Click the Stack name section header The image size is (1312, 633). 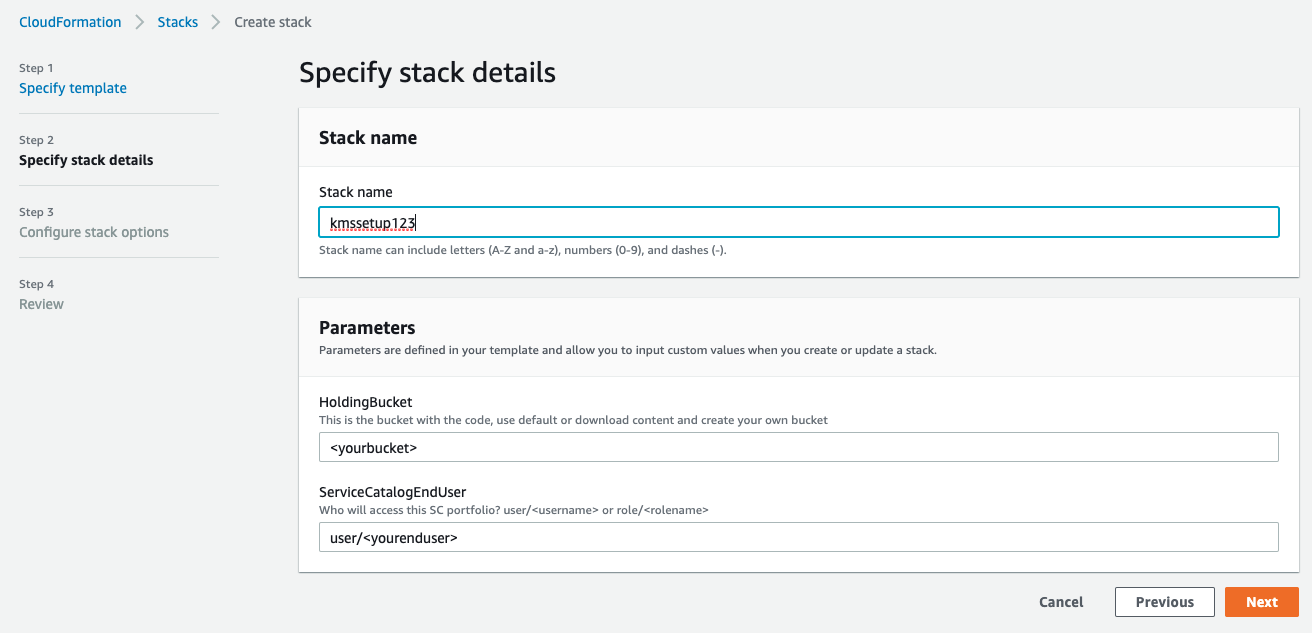pos(367,137)
